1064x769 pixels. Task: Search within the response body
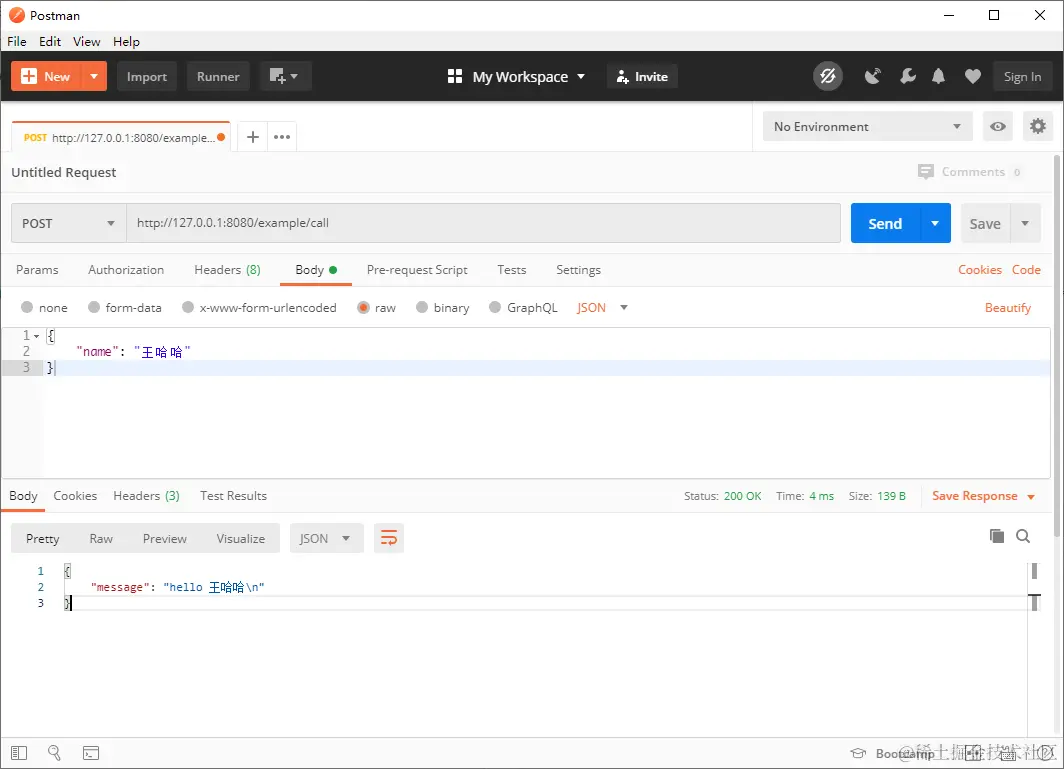click(x=1023, y=536)
